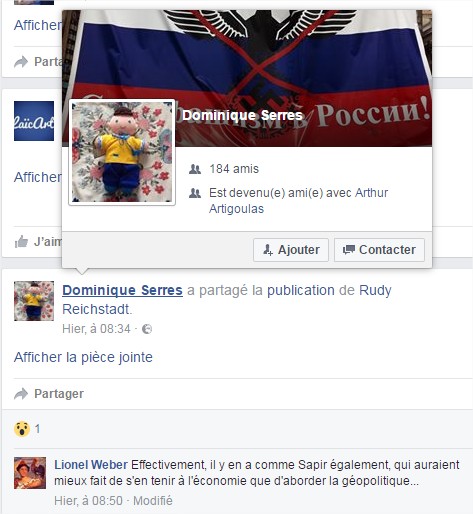Open the Rudy Reichstadt profile link
The width and height of the screenshot is (473, 514).
coord(227,300)
